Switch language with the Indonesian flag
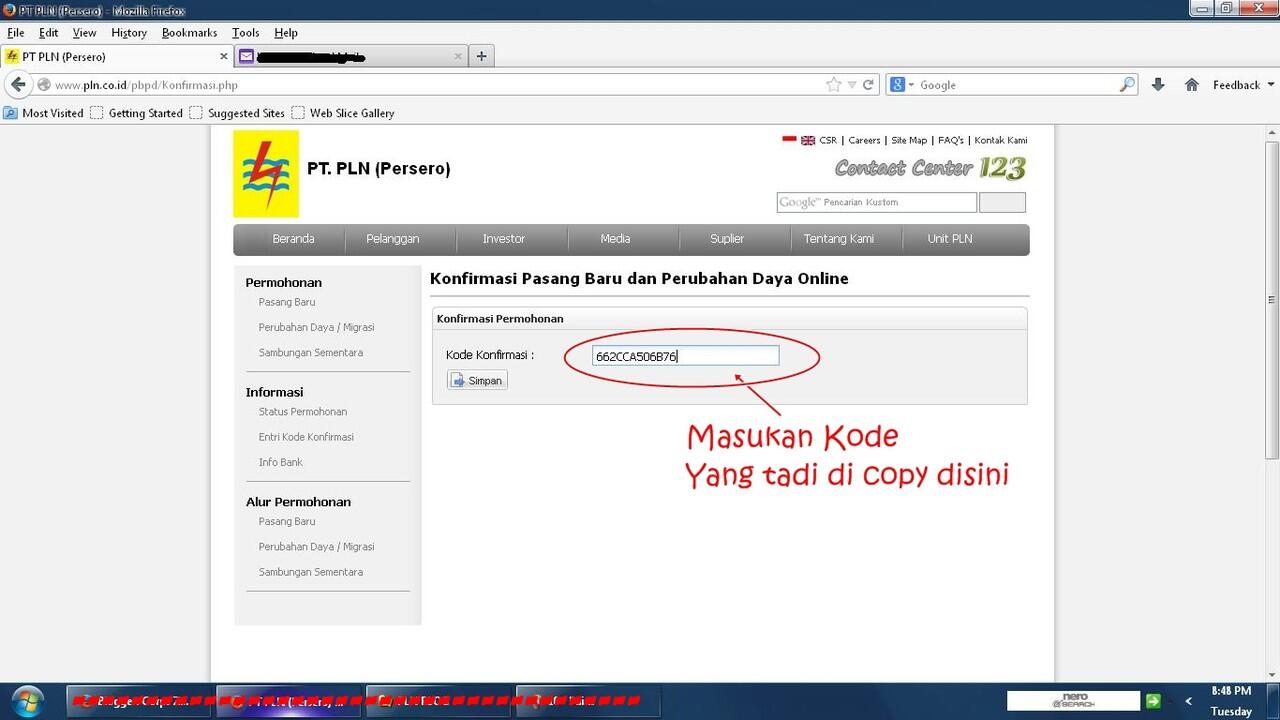 [789, 140]
